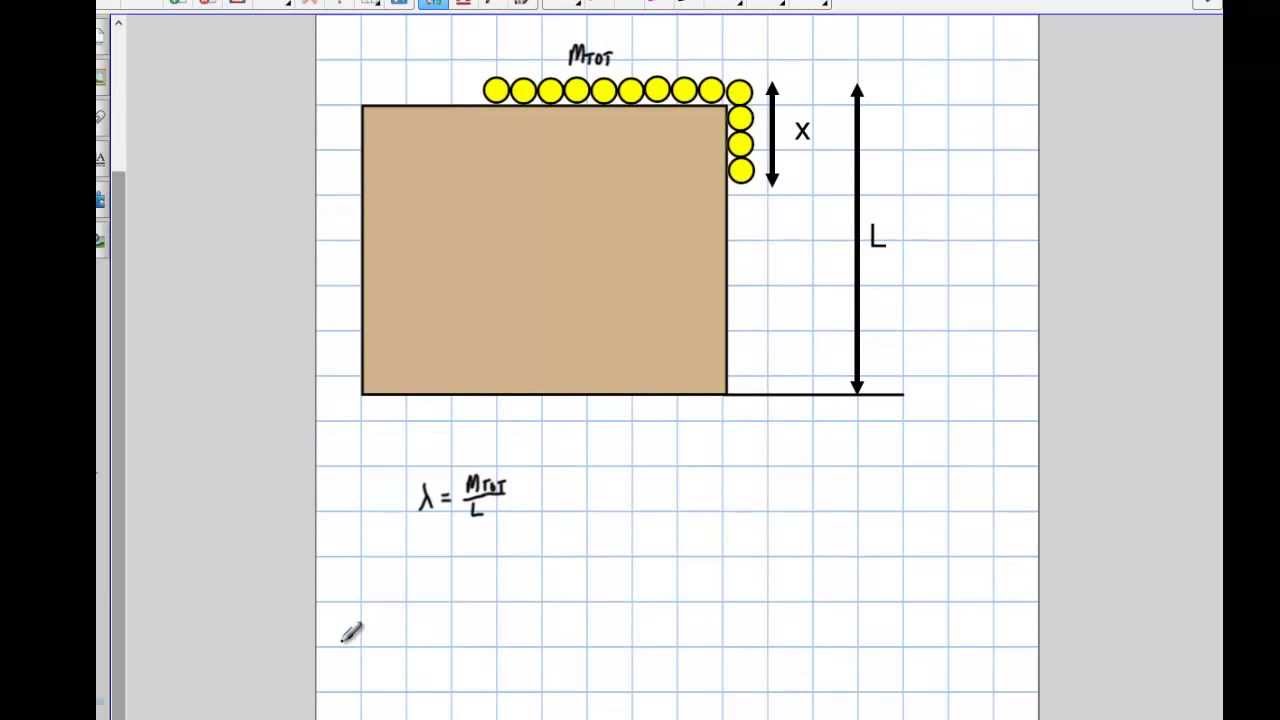
Task: Click the vertical page scrollbar thumb
Action: point(118,445)
